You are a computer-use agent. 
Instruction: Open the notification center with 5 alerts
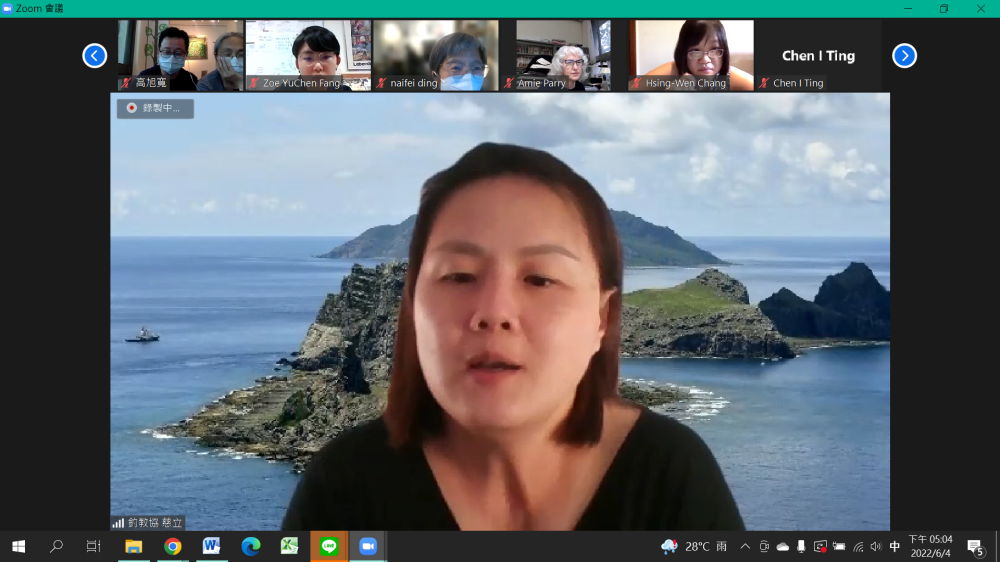[975, 546]
